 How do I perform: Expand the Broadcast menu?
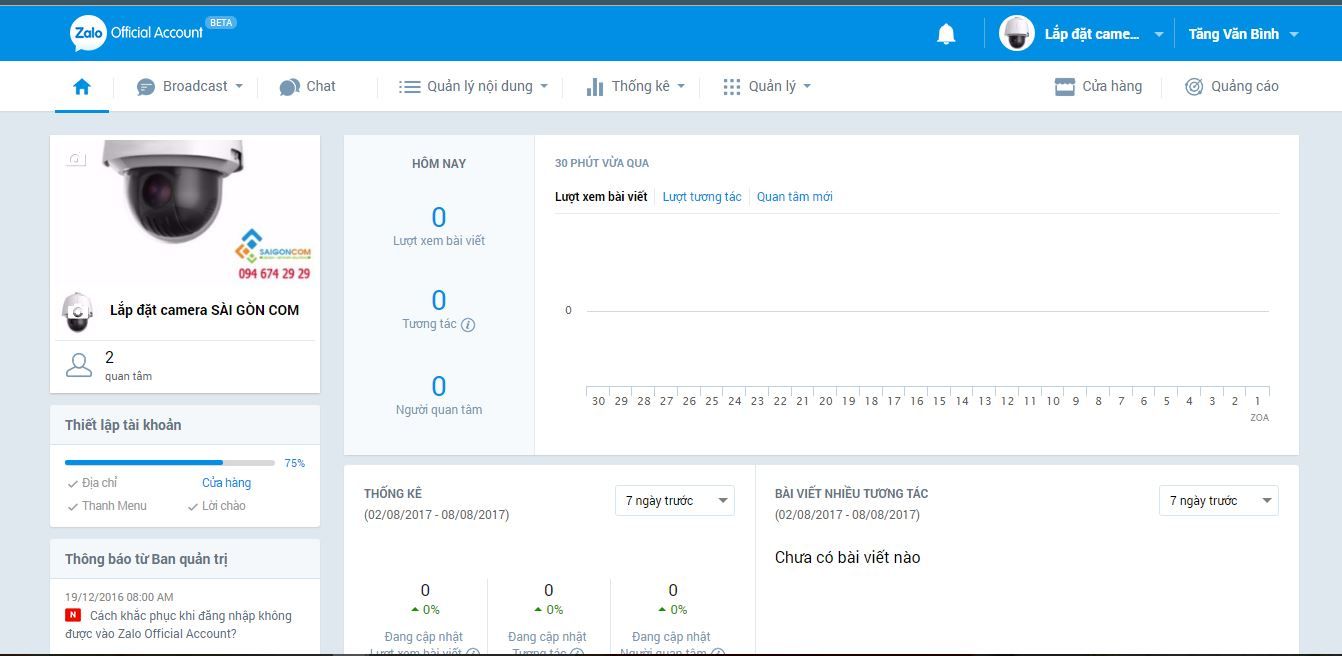point(190,87)
